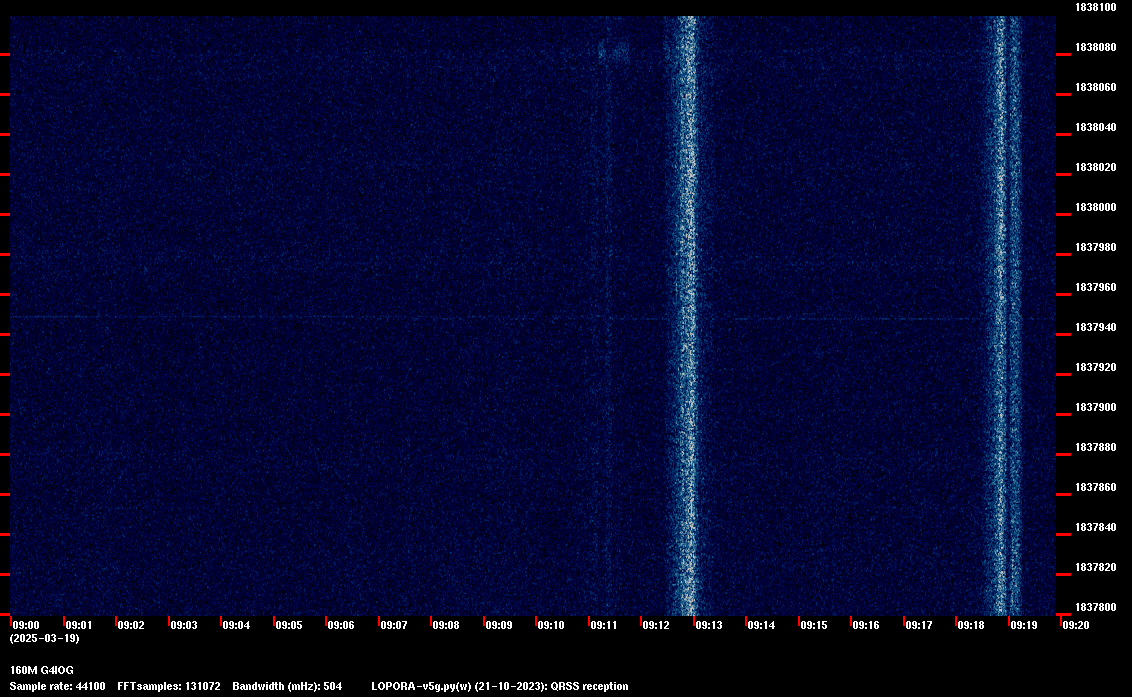Click the bright single streak near 09:13
Image resolution: width=1132 pixels, height=697 pixels.
coord(687,316)
